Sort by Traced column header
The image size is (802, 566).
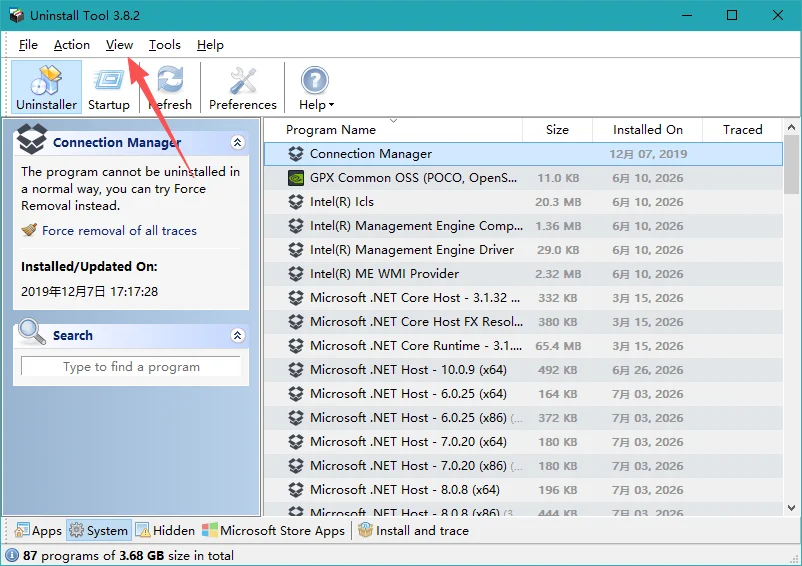[742, 130]
